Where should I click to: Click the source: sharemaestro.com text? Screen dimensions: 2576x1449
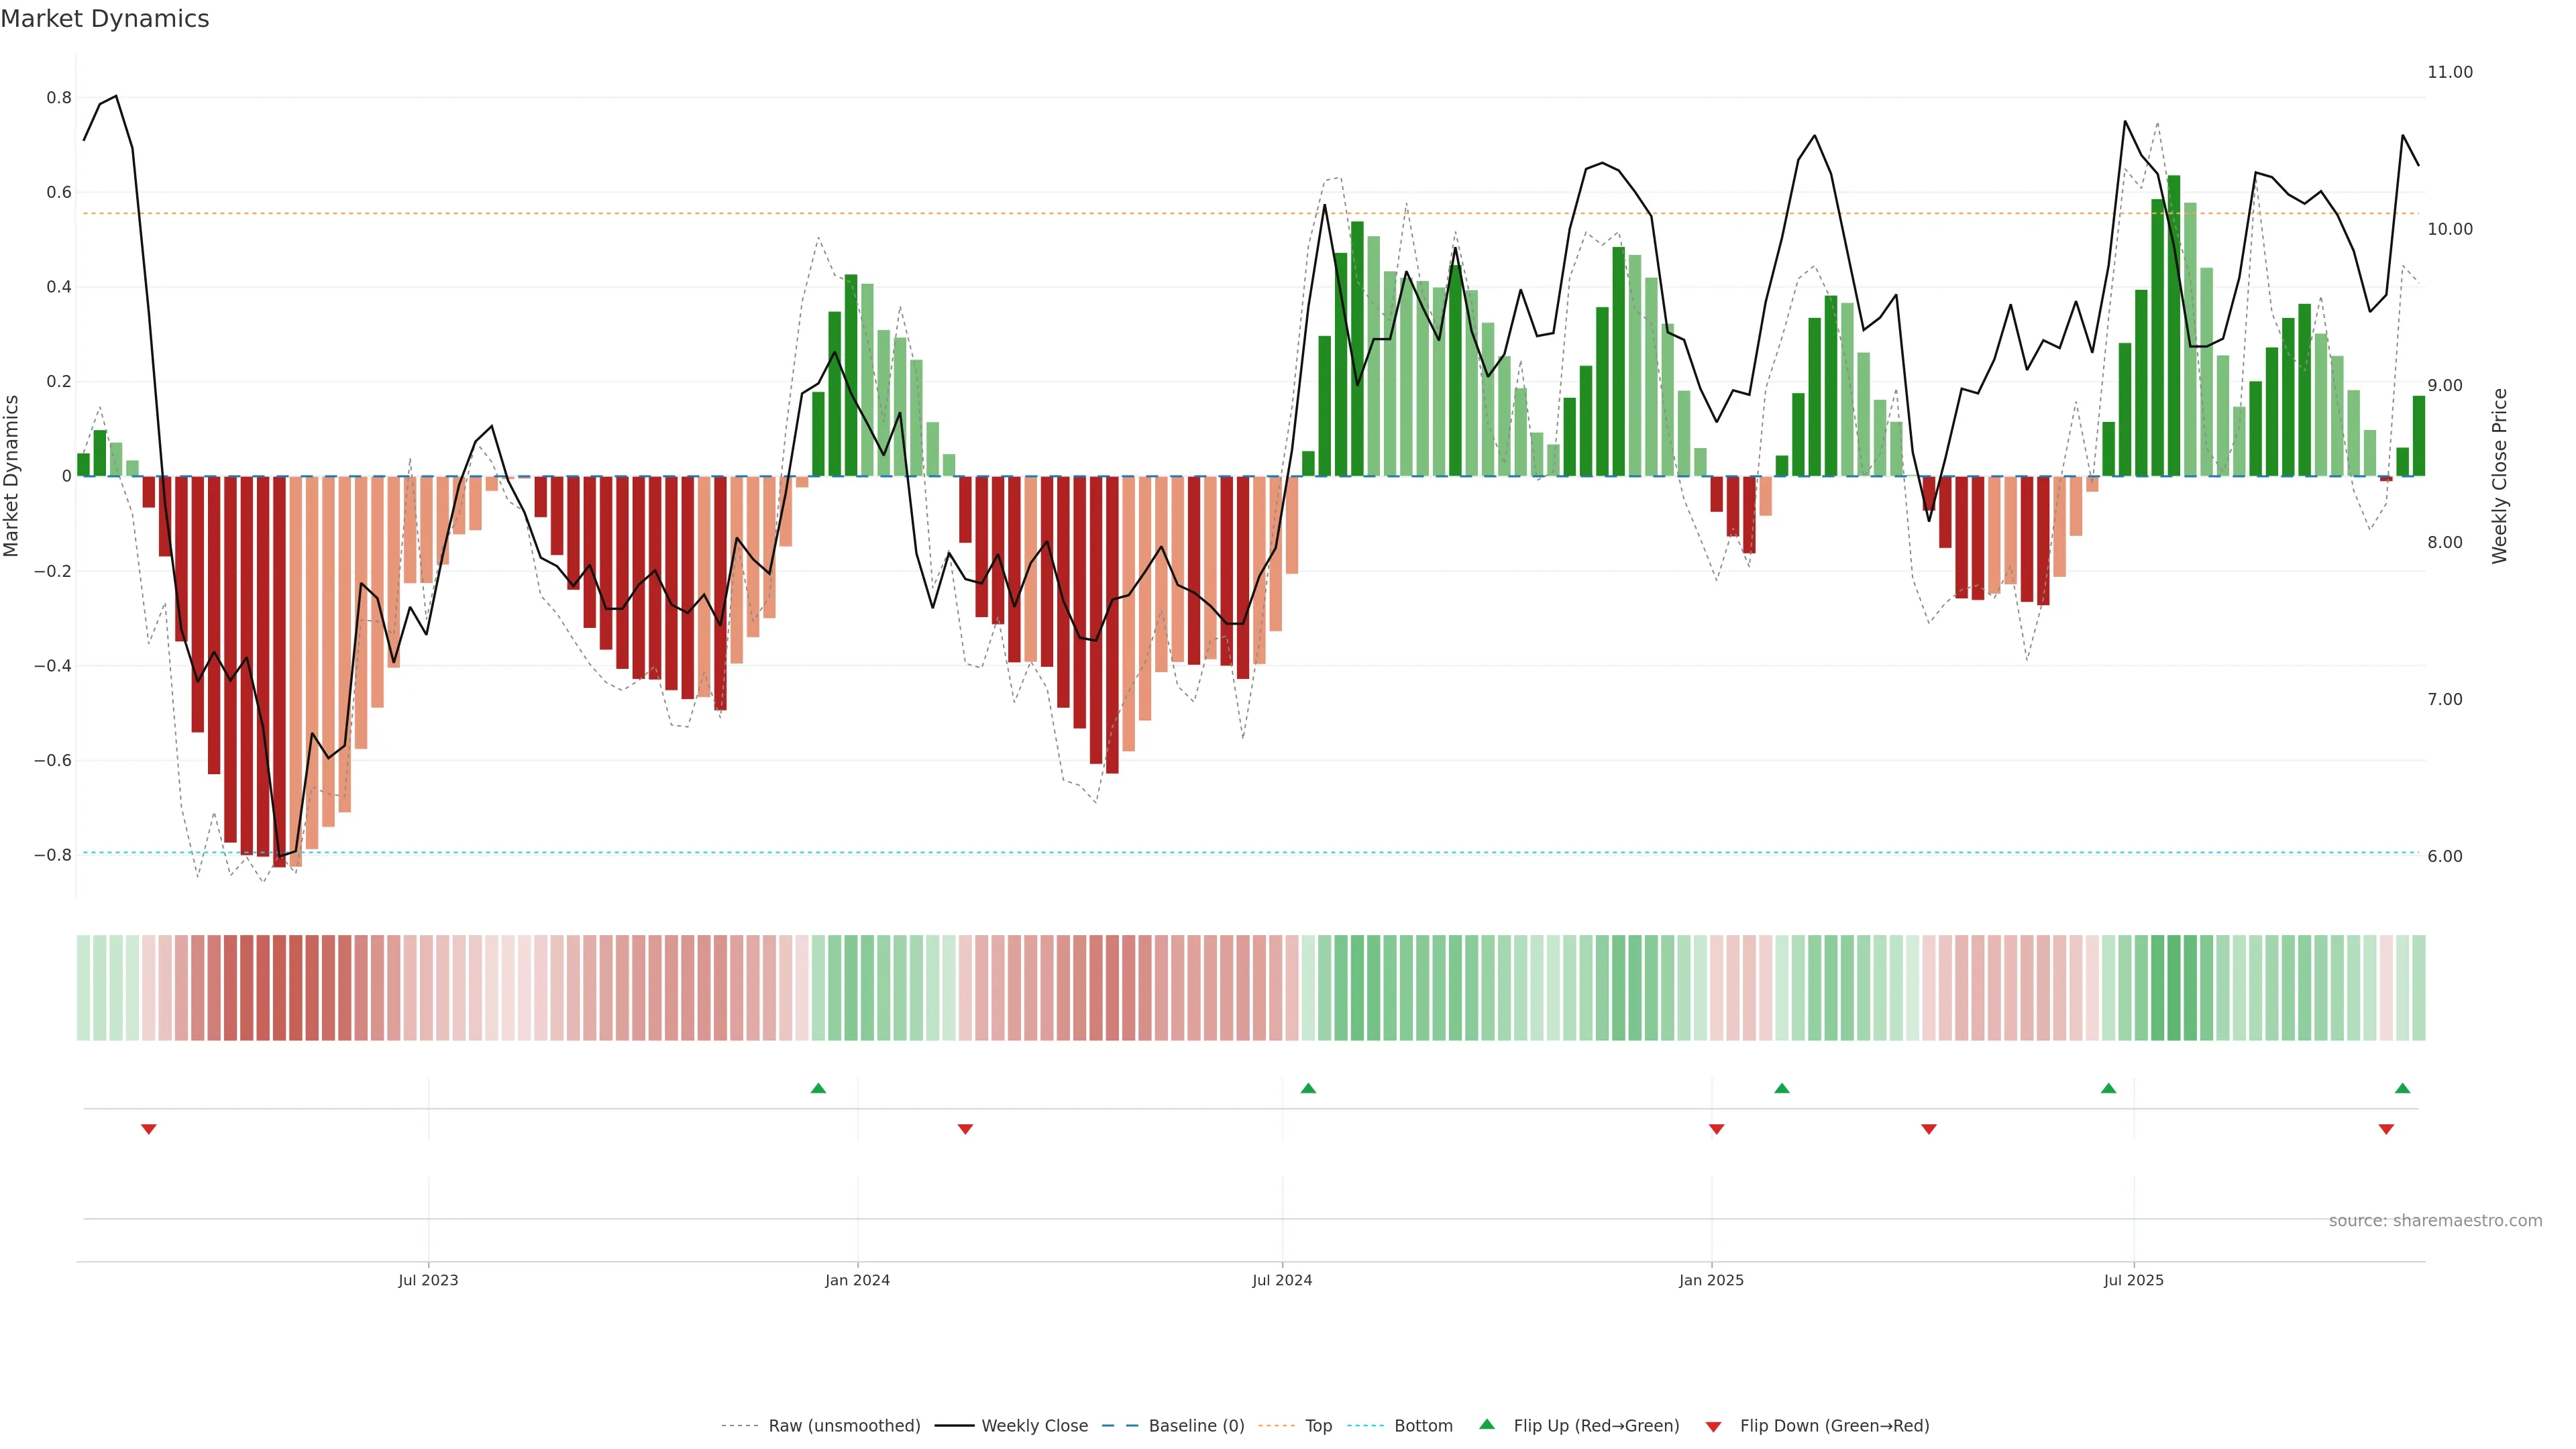tap(2435, 1221)
